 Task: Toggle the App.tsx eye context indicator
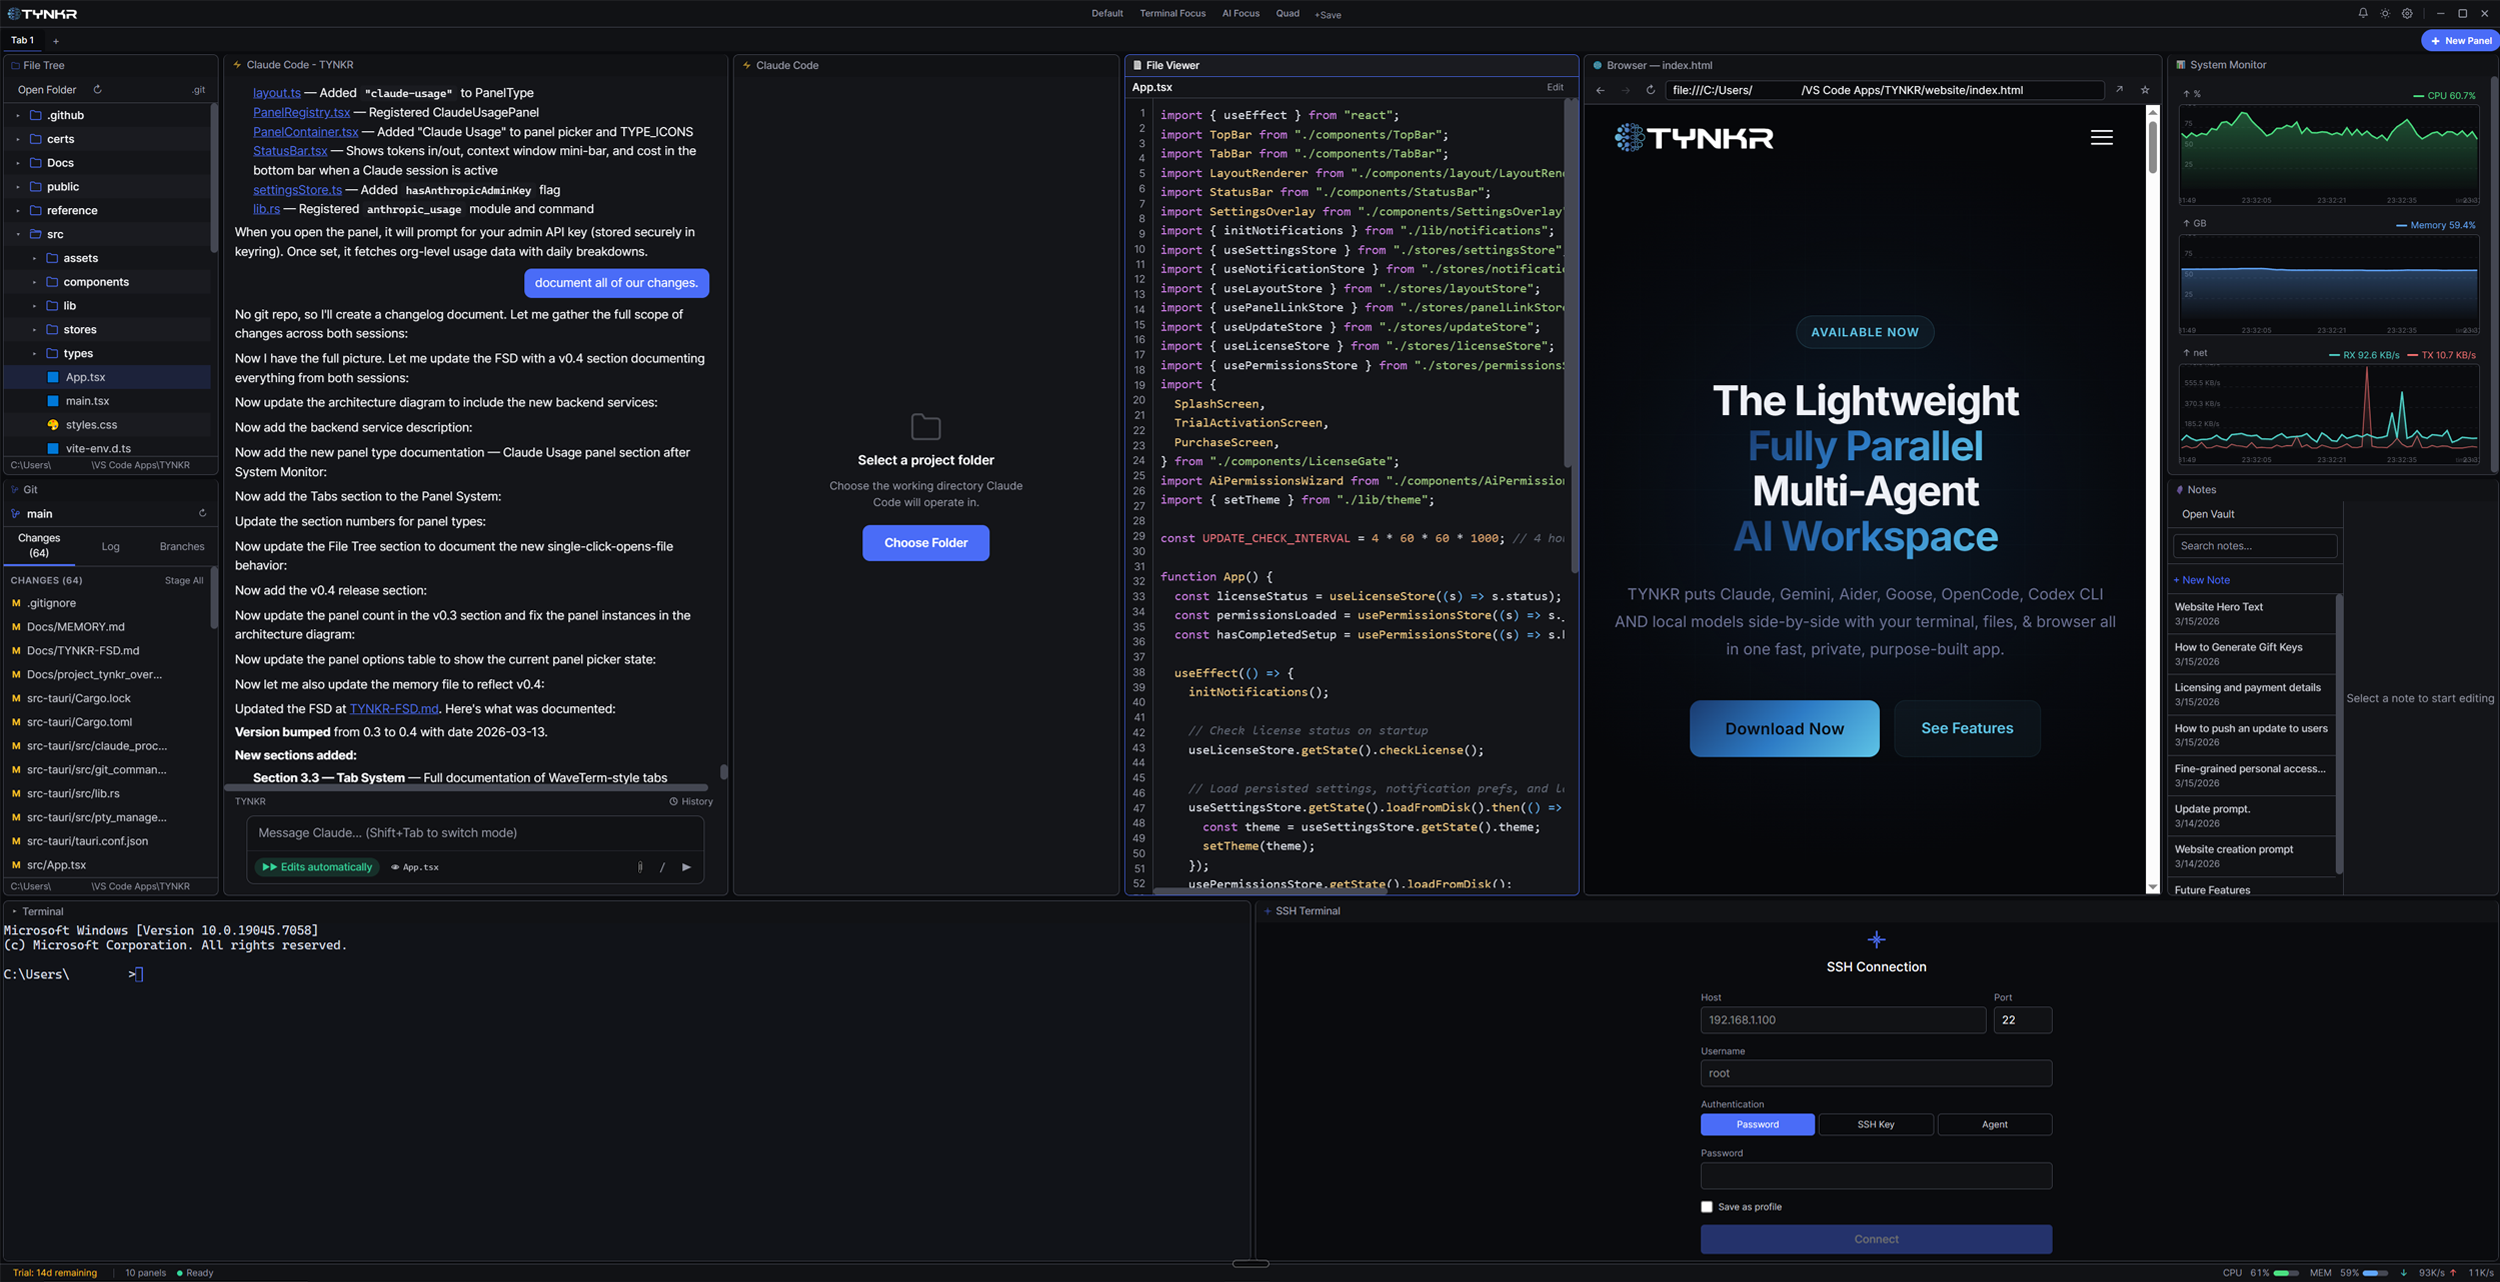pos(415,867)
